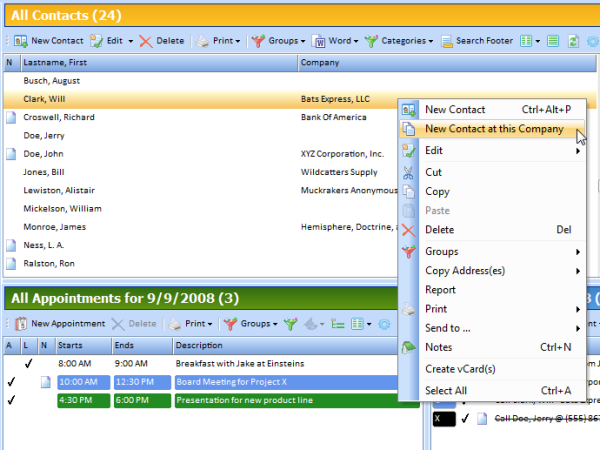Click the New Contact toolbar icon
Viewport: 600px width, 450px height.
tap(21, 41)
